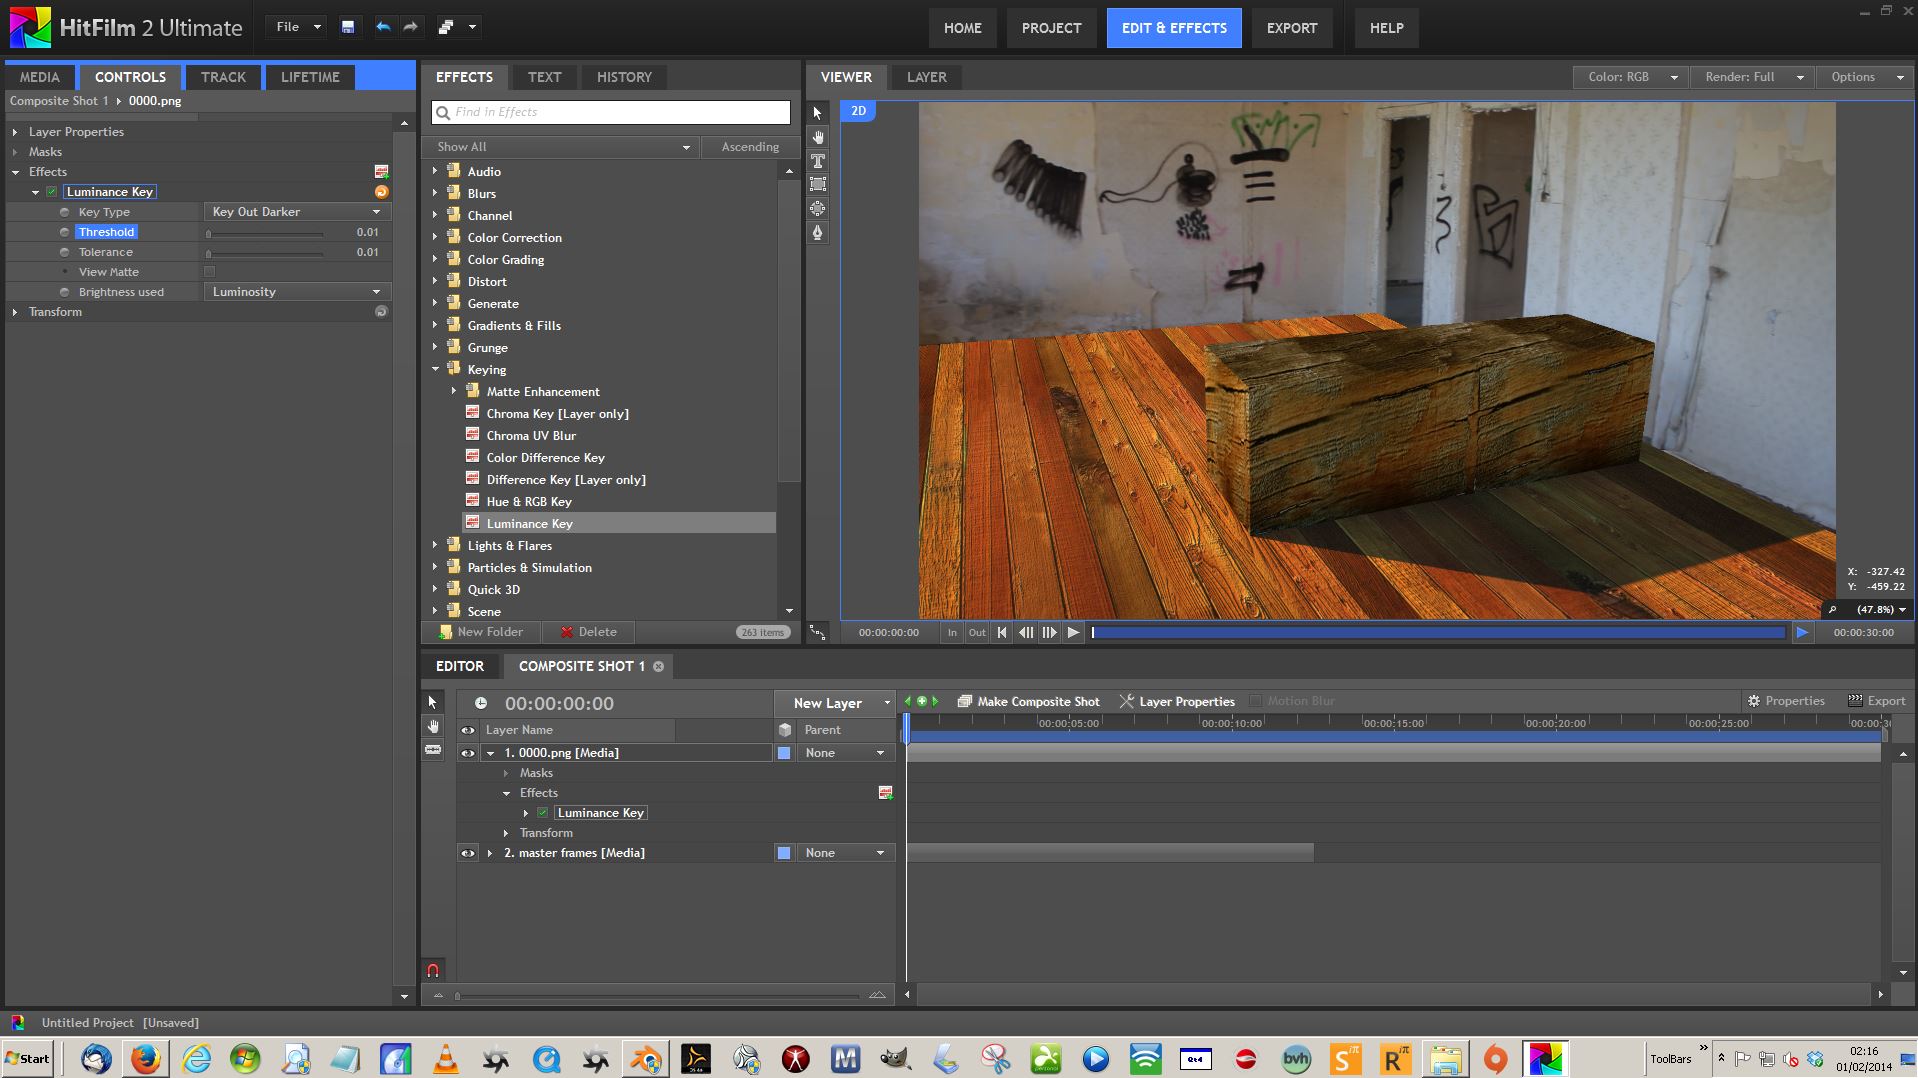Select the Text tool in viewer
The height and width of the screenshot is (1078, 1918).
818,161
